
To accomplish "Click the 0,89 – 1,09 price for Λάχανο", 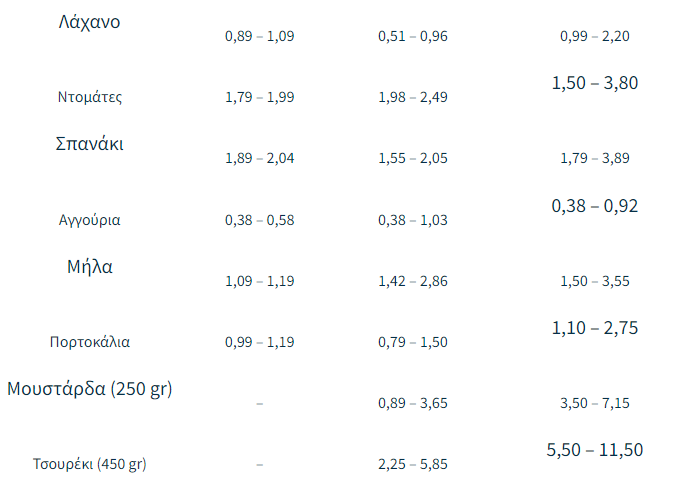I will pyautogui.click(x=260, y=37).
